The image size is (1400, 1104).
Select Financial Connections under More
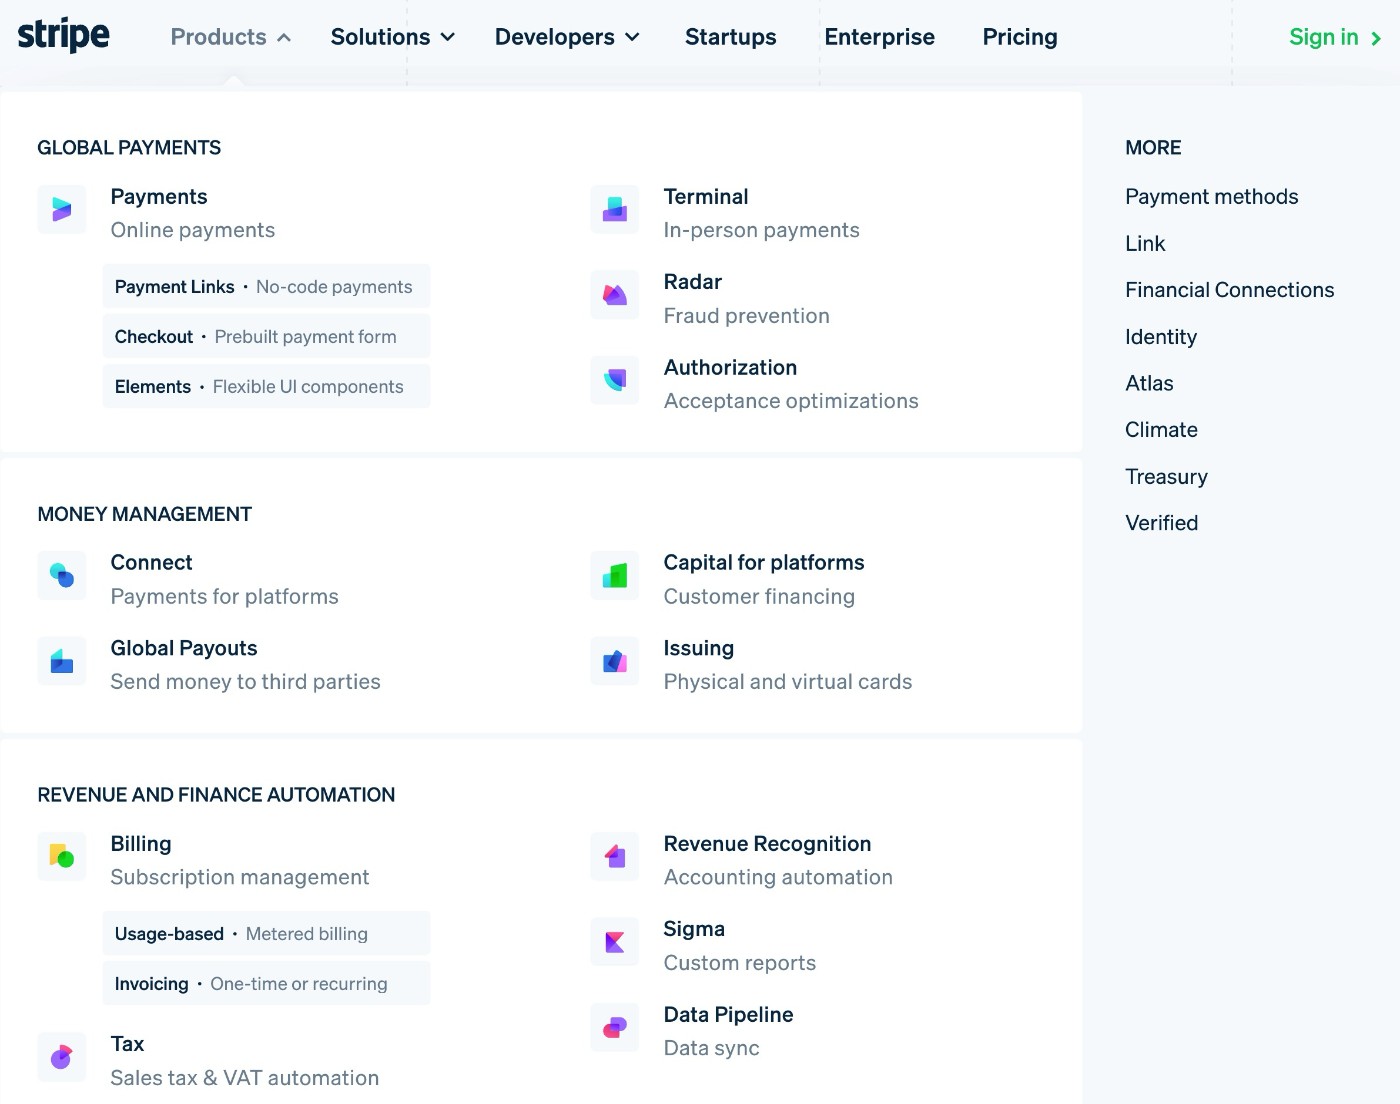[x=1229, y=290]
